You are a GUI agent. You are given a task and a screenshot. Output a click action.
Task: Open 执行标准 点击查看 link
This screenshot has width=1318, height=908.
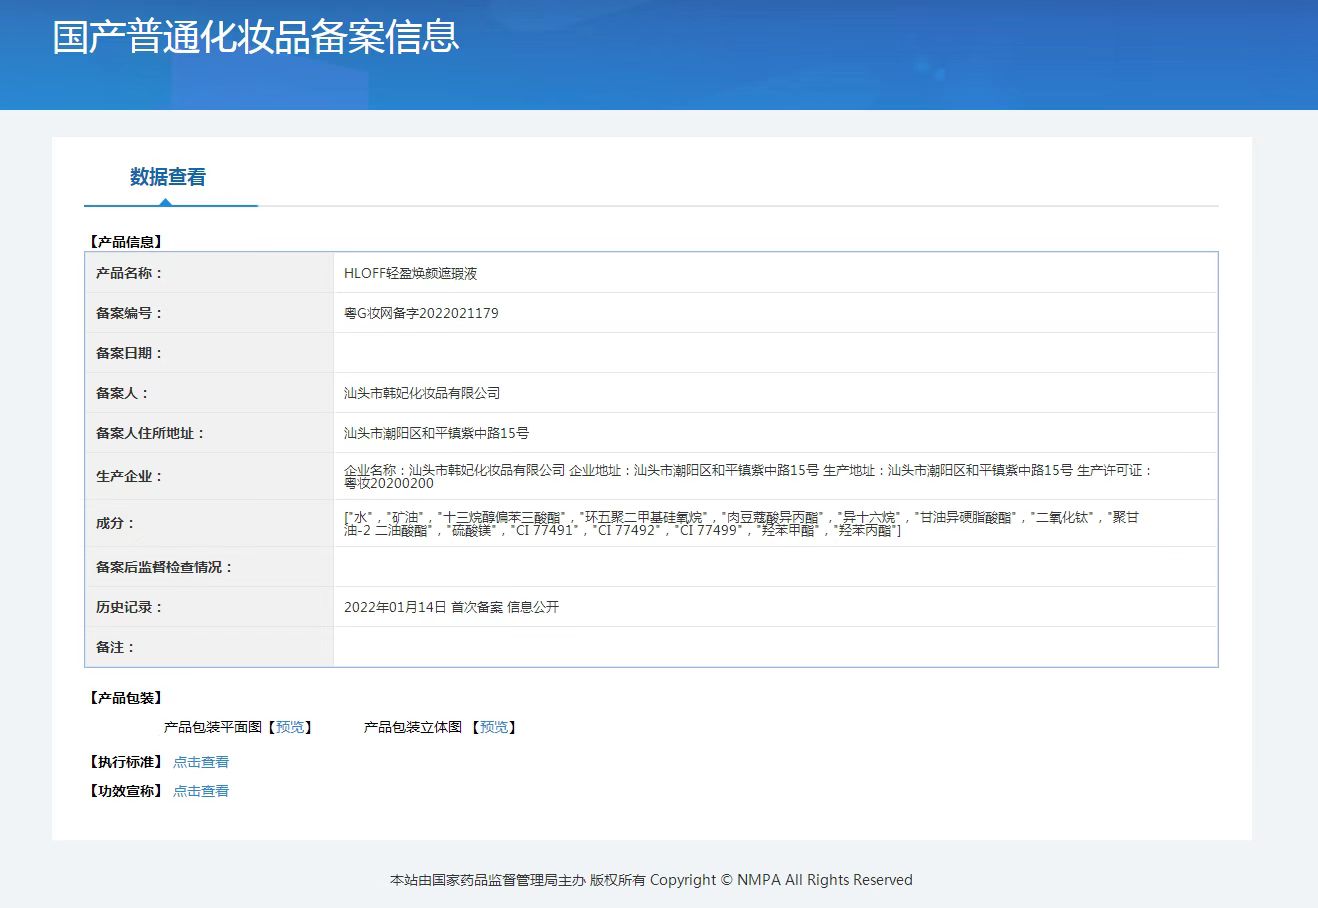click(201, 762)
